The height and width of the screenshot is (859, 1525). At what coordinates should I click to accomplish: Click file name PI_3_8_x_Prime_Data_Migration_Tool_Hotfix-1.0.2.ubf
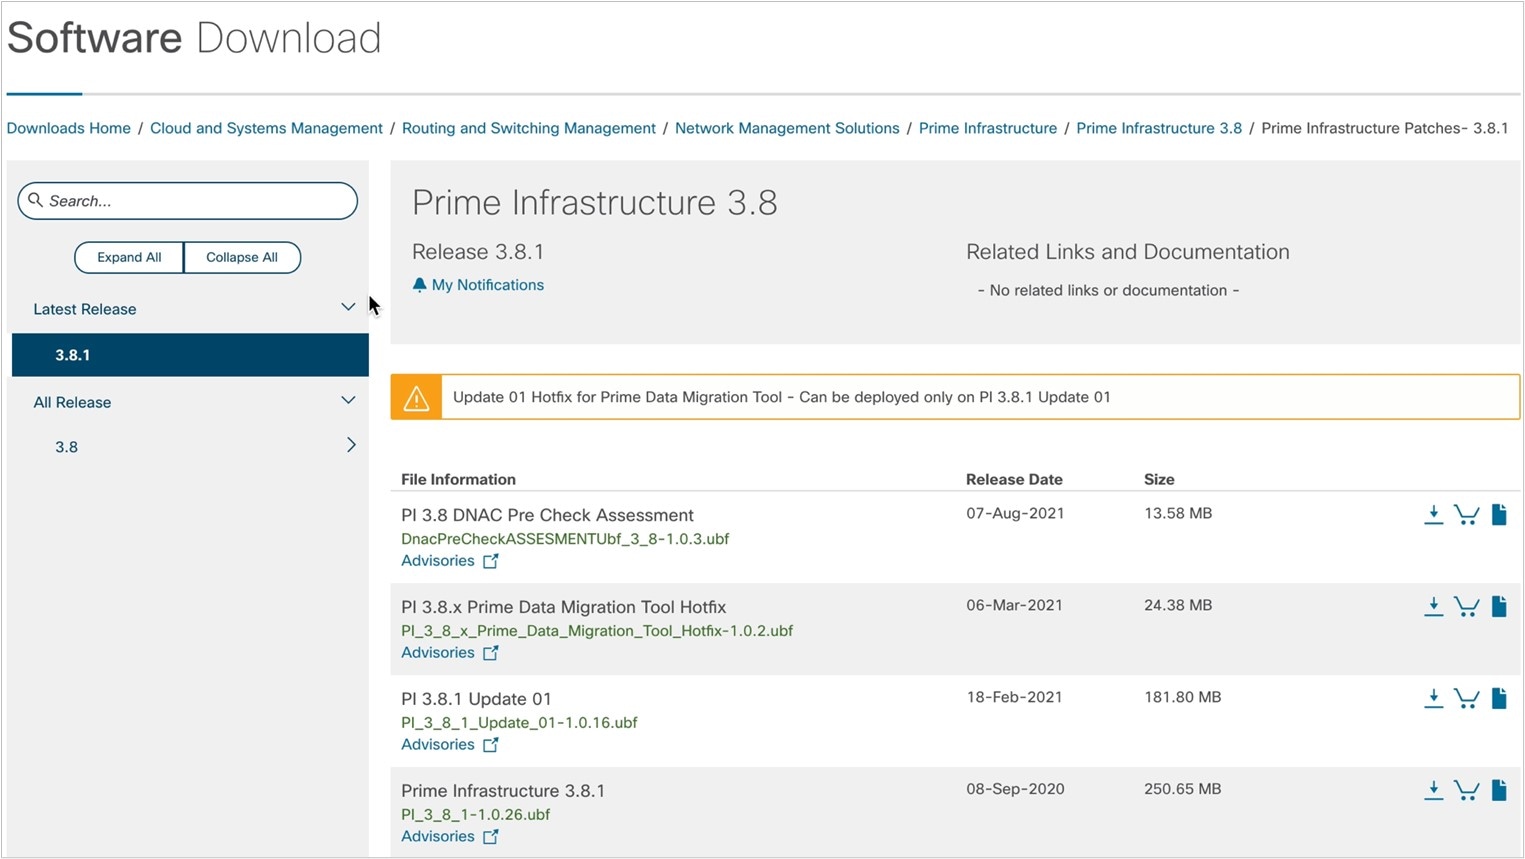[597, 631]
